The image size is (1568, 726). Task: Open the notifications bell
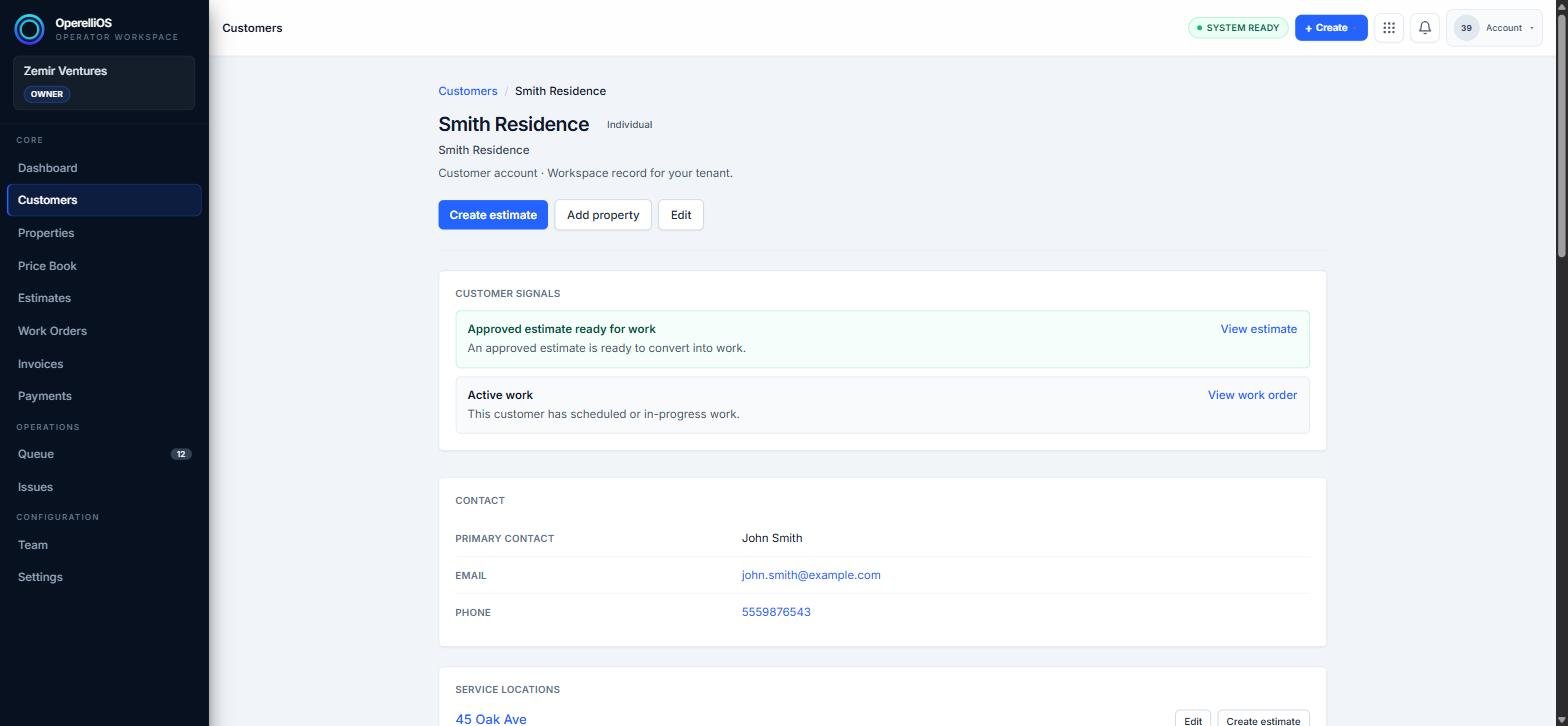(1425, 28)
